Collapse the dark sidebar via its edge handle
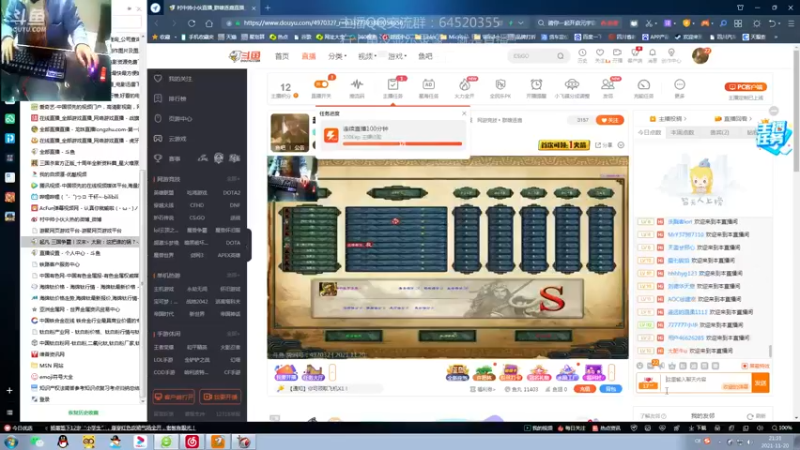The image size is (800, 450). point(248,245)
